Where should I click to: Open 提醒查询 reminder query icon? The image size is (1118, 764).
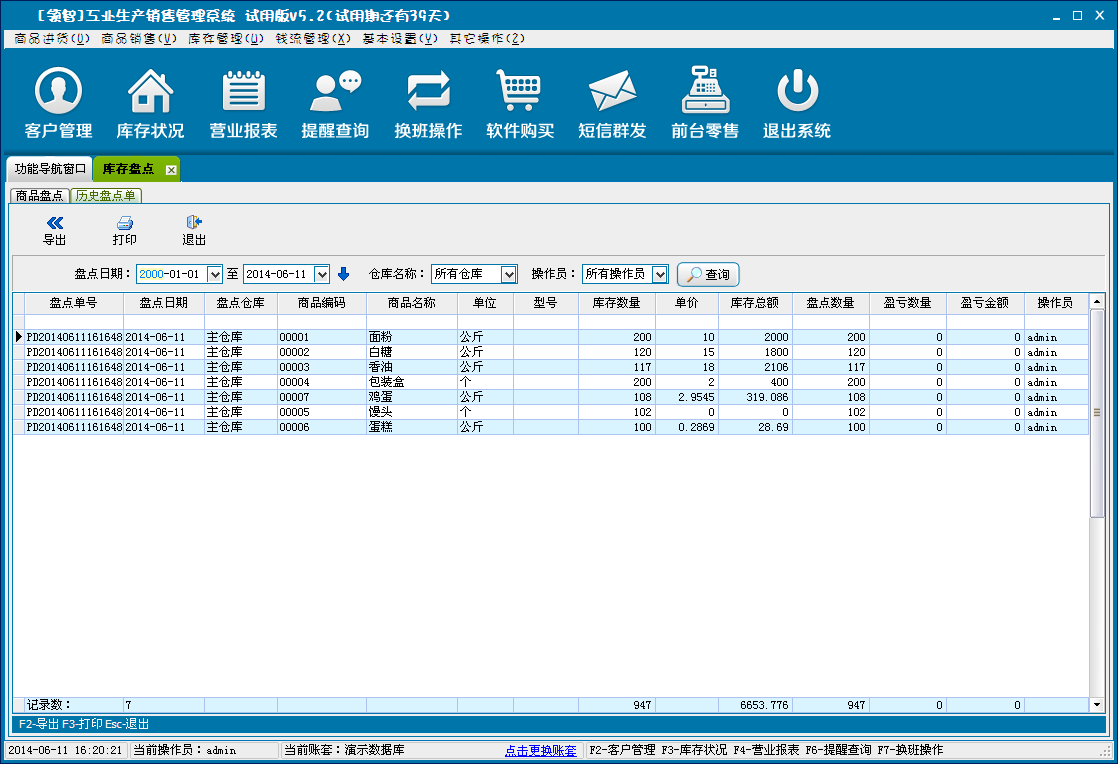click(335, 93)
